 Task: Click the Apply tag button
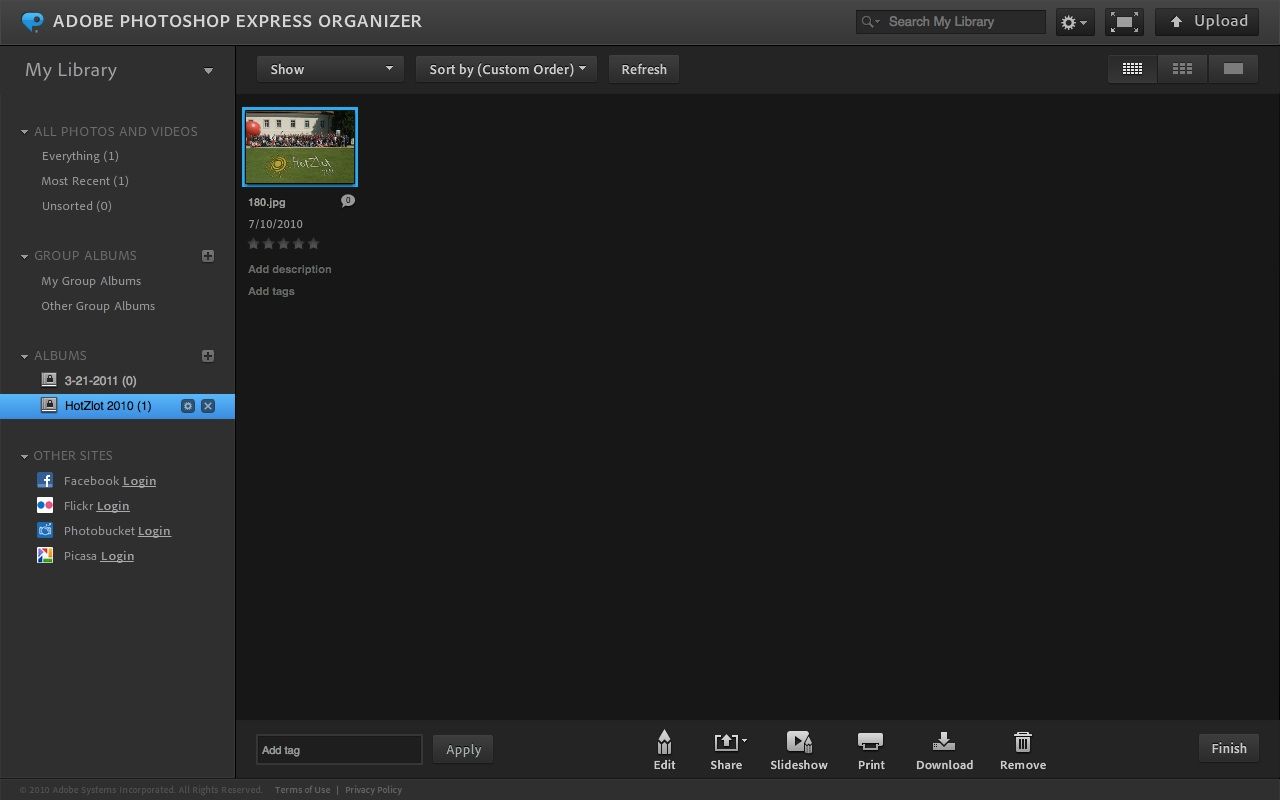(x=463, y=749)
